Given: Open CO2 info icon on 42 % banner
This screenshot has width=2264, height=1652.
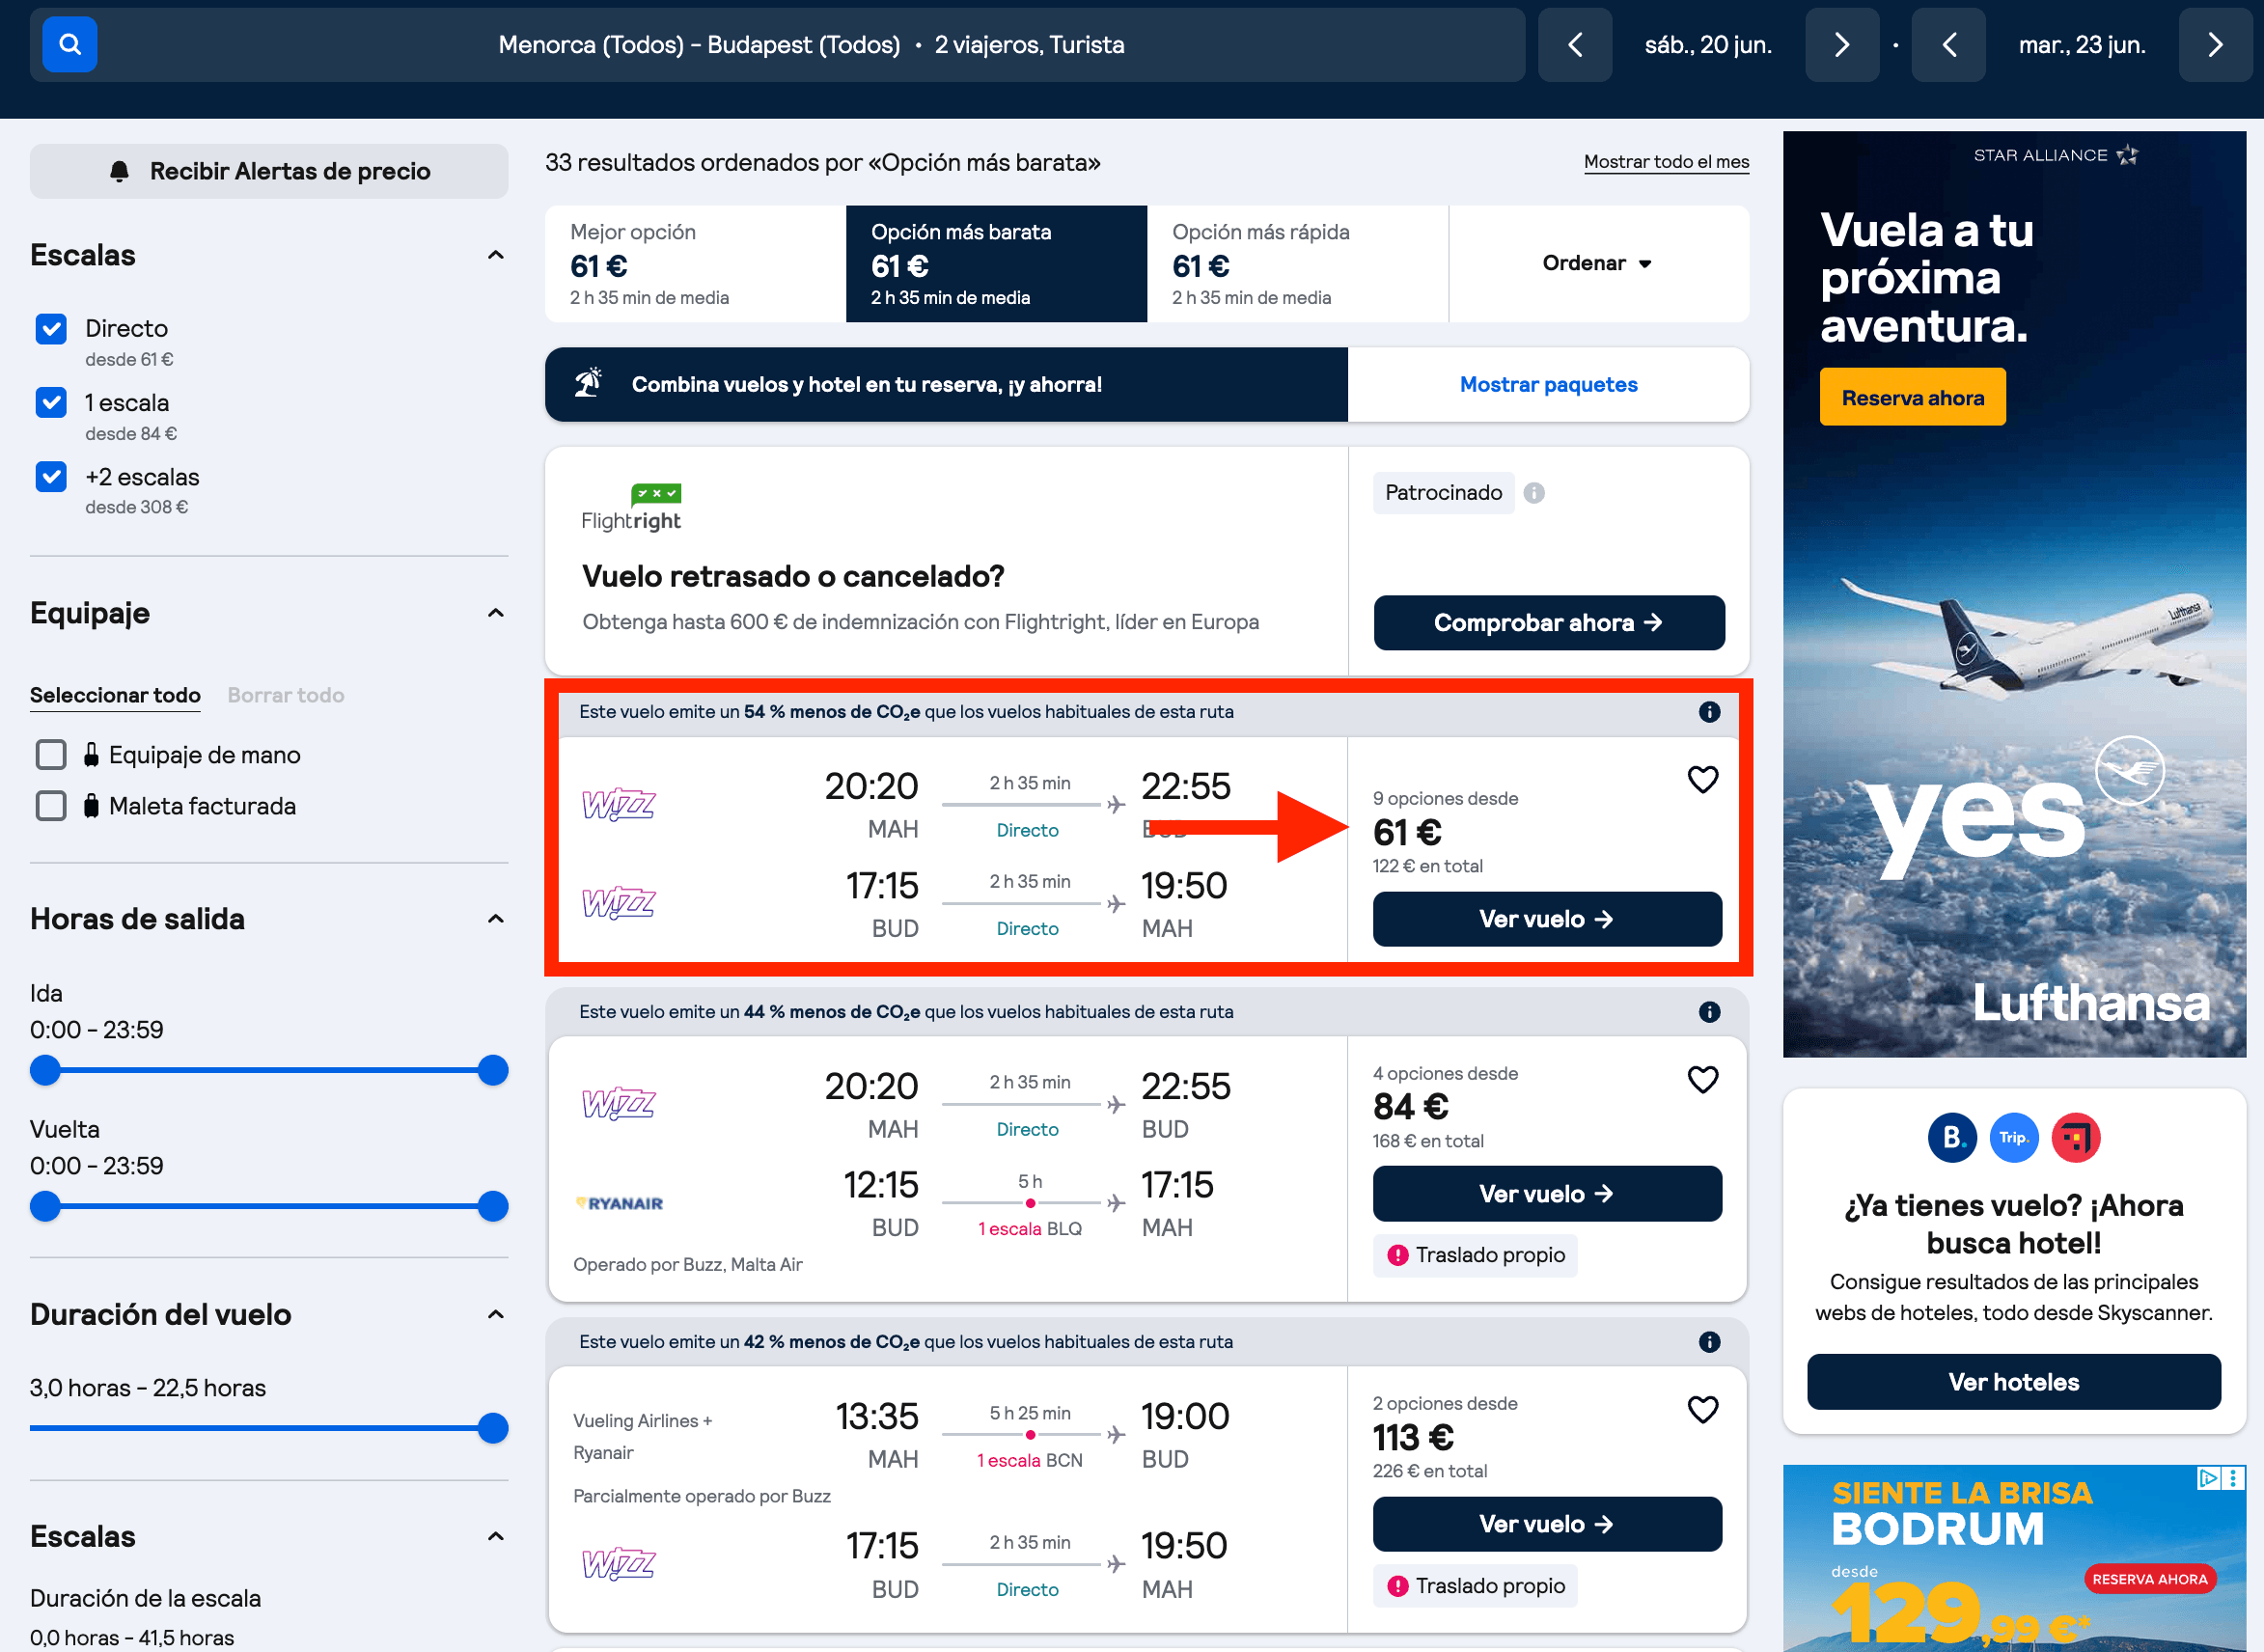Looking at the screenshot, I should point(1709,1342).
